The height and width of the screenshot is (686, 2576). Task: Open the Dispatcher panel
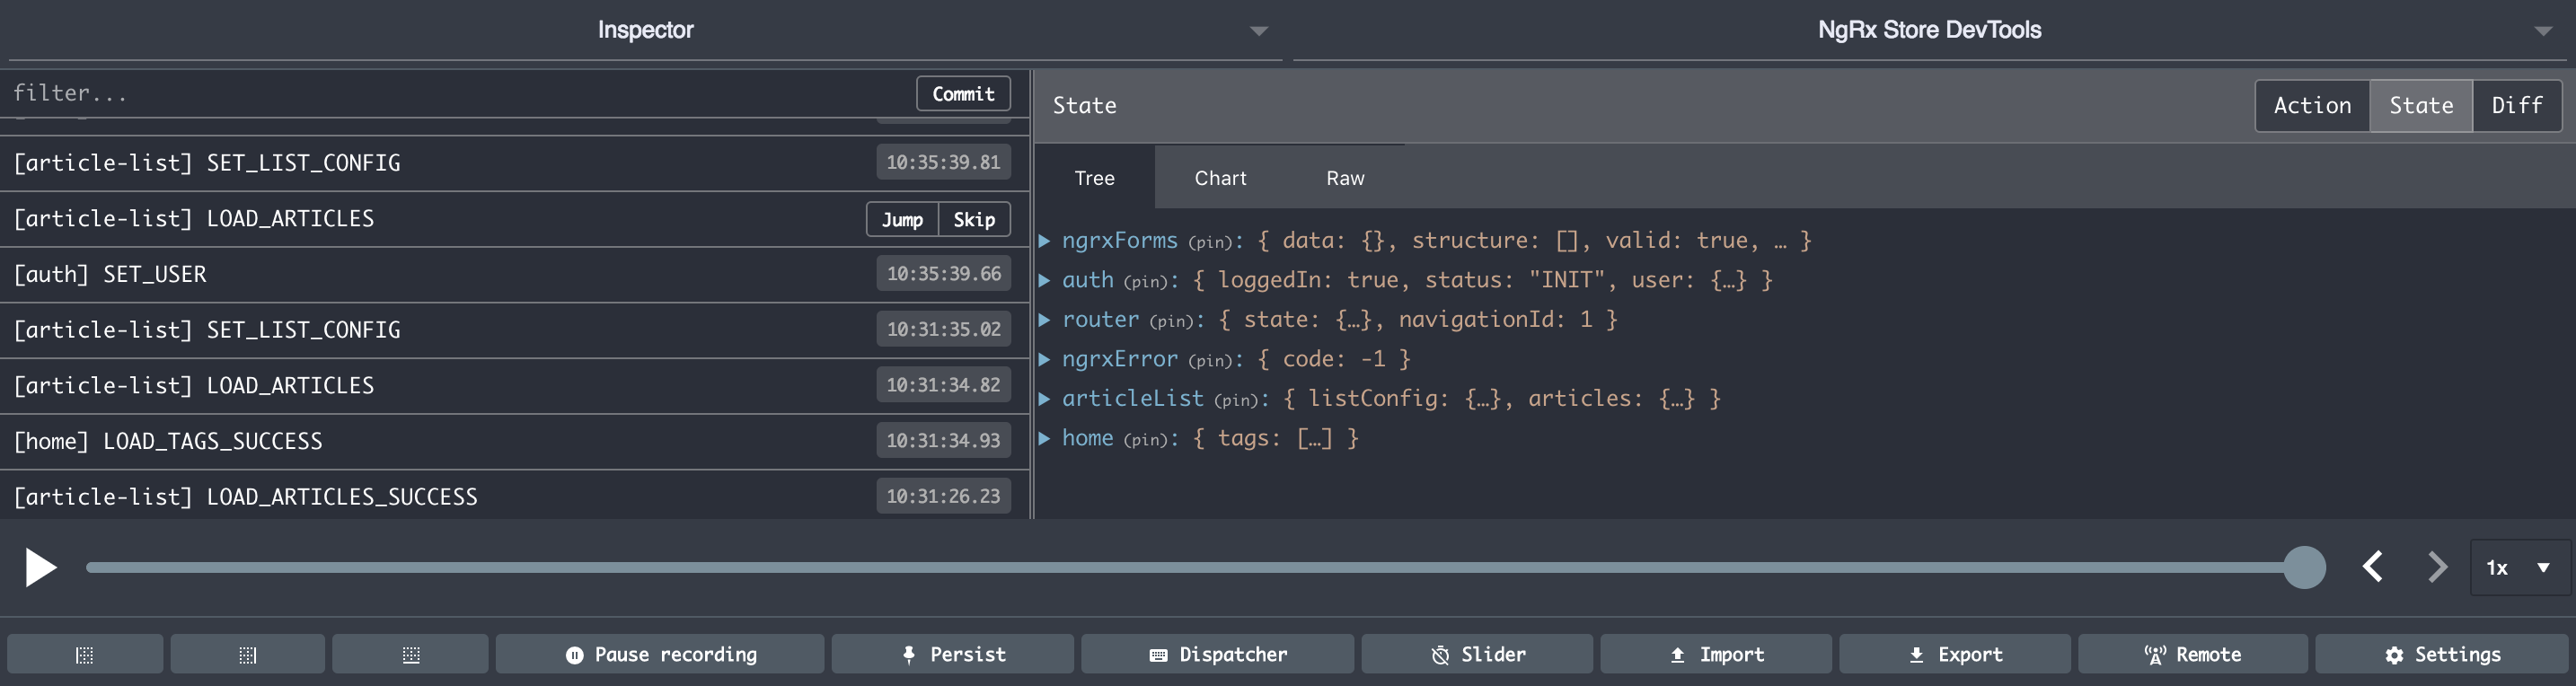tap(1217, 655)
